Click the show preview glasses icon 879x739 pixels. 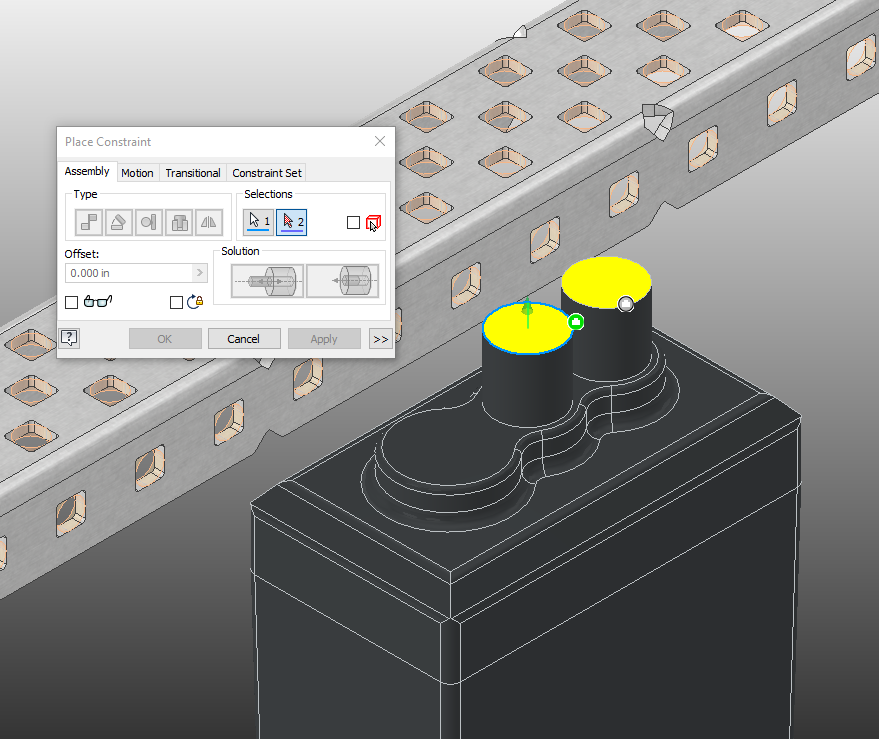98,301
